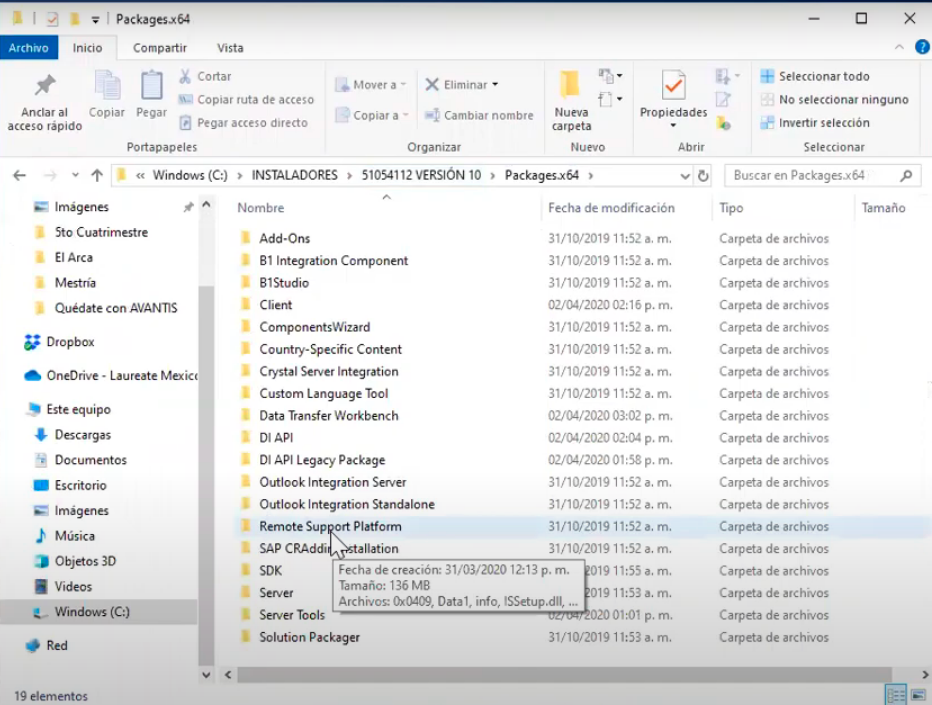Click the Eliminar red X icon
Screen dimensions: 932x705
432,84
